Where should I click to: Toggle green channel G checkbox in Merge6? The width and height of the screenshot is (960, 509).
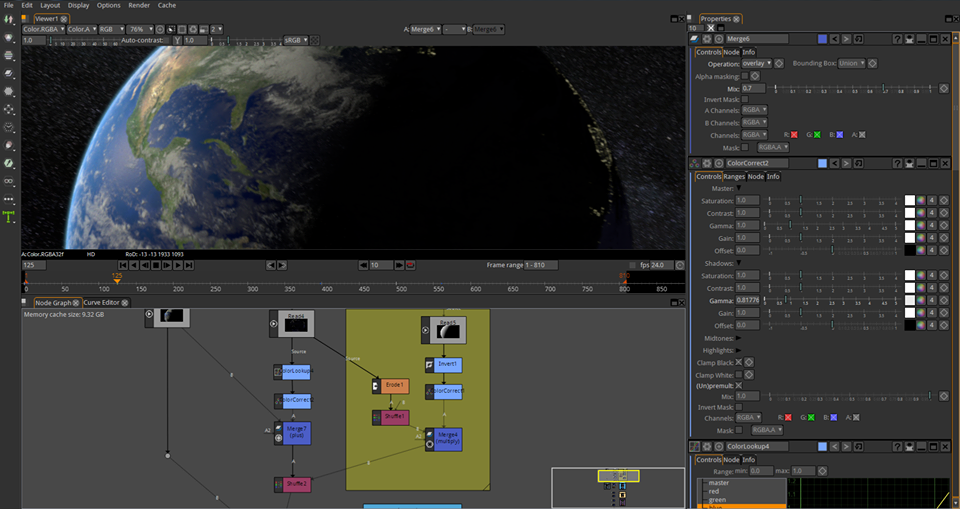pos(817,135)
